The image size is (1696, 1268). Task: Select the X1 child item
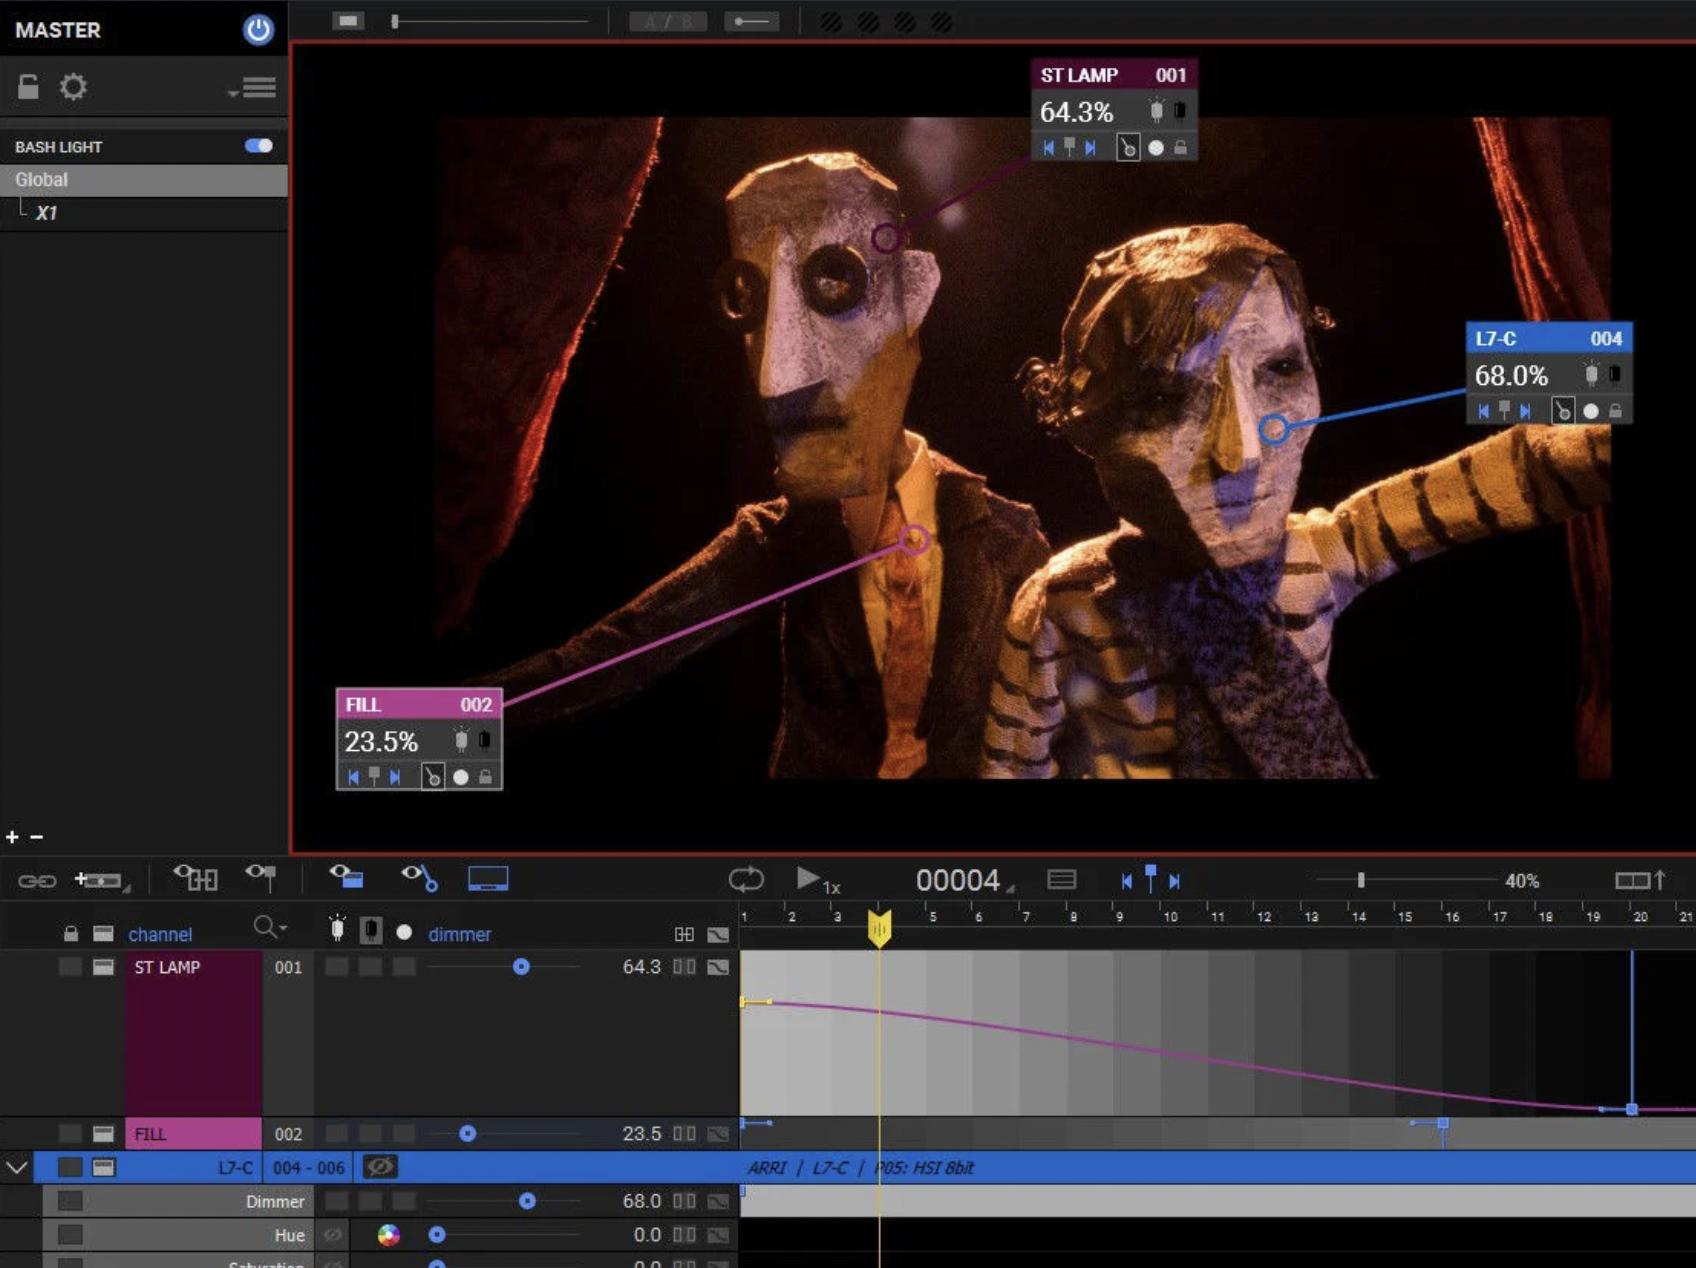click(47, 213)
